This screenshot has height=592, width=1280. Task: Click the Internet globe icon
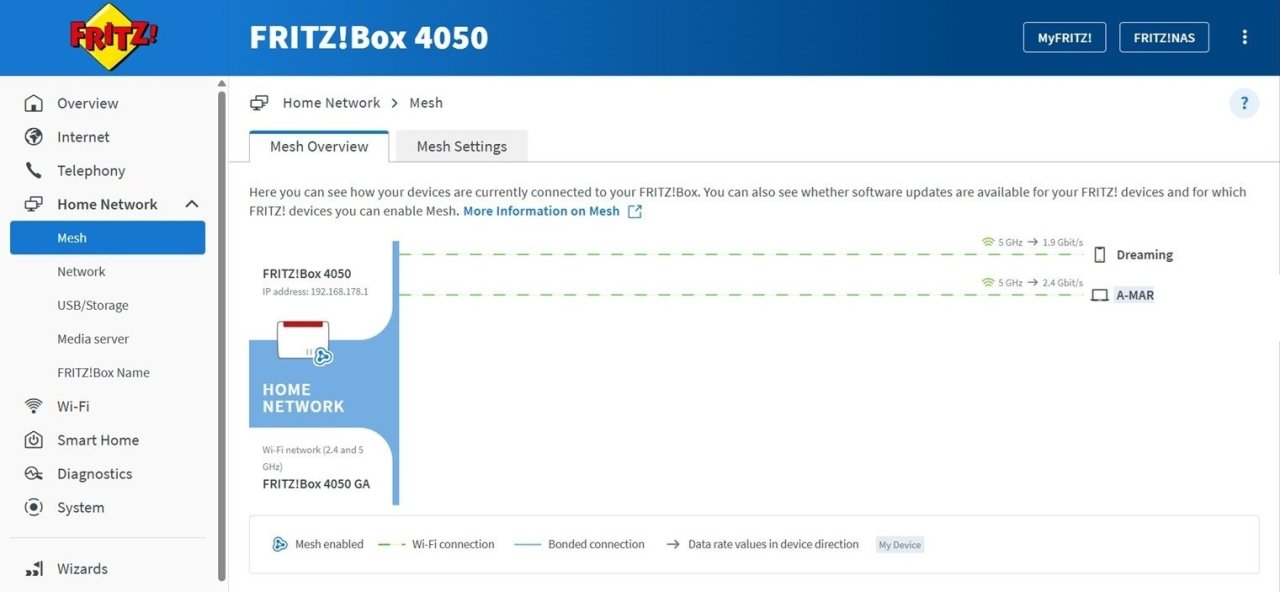tap(34, 137)
